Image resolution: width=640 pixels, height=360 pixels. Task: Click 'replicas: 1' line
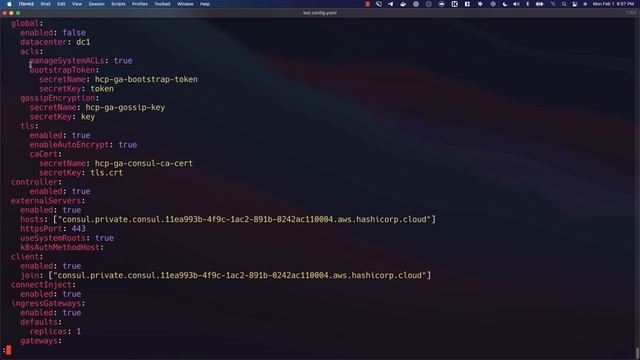pos(55,331)
